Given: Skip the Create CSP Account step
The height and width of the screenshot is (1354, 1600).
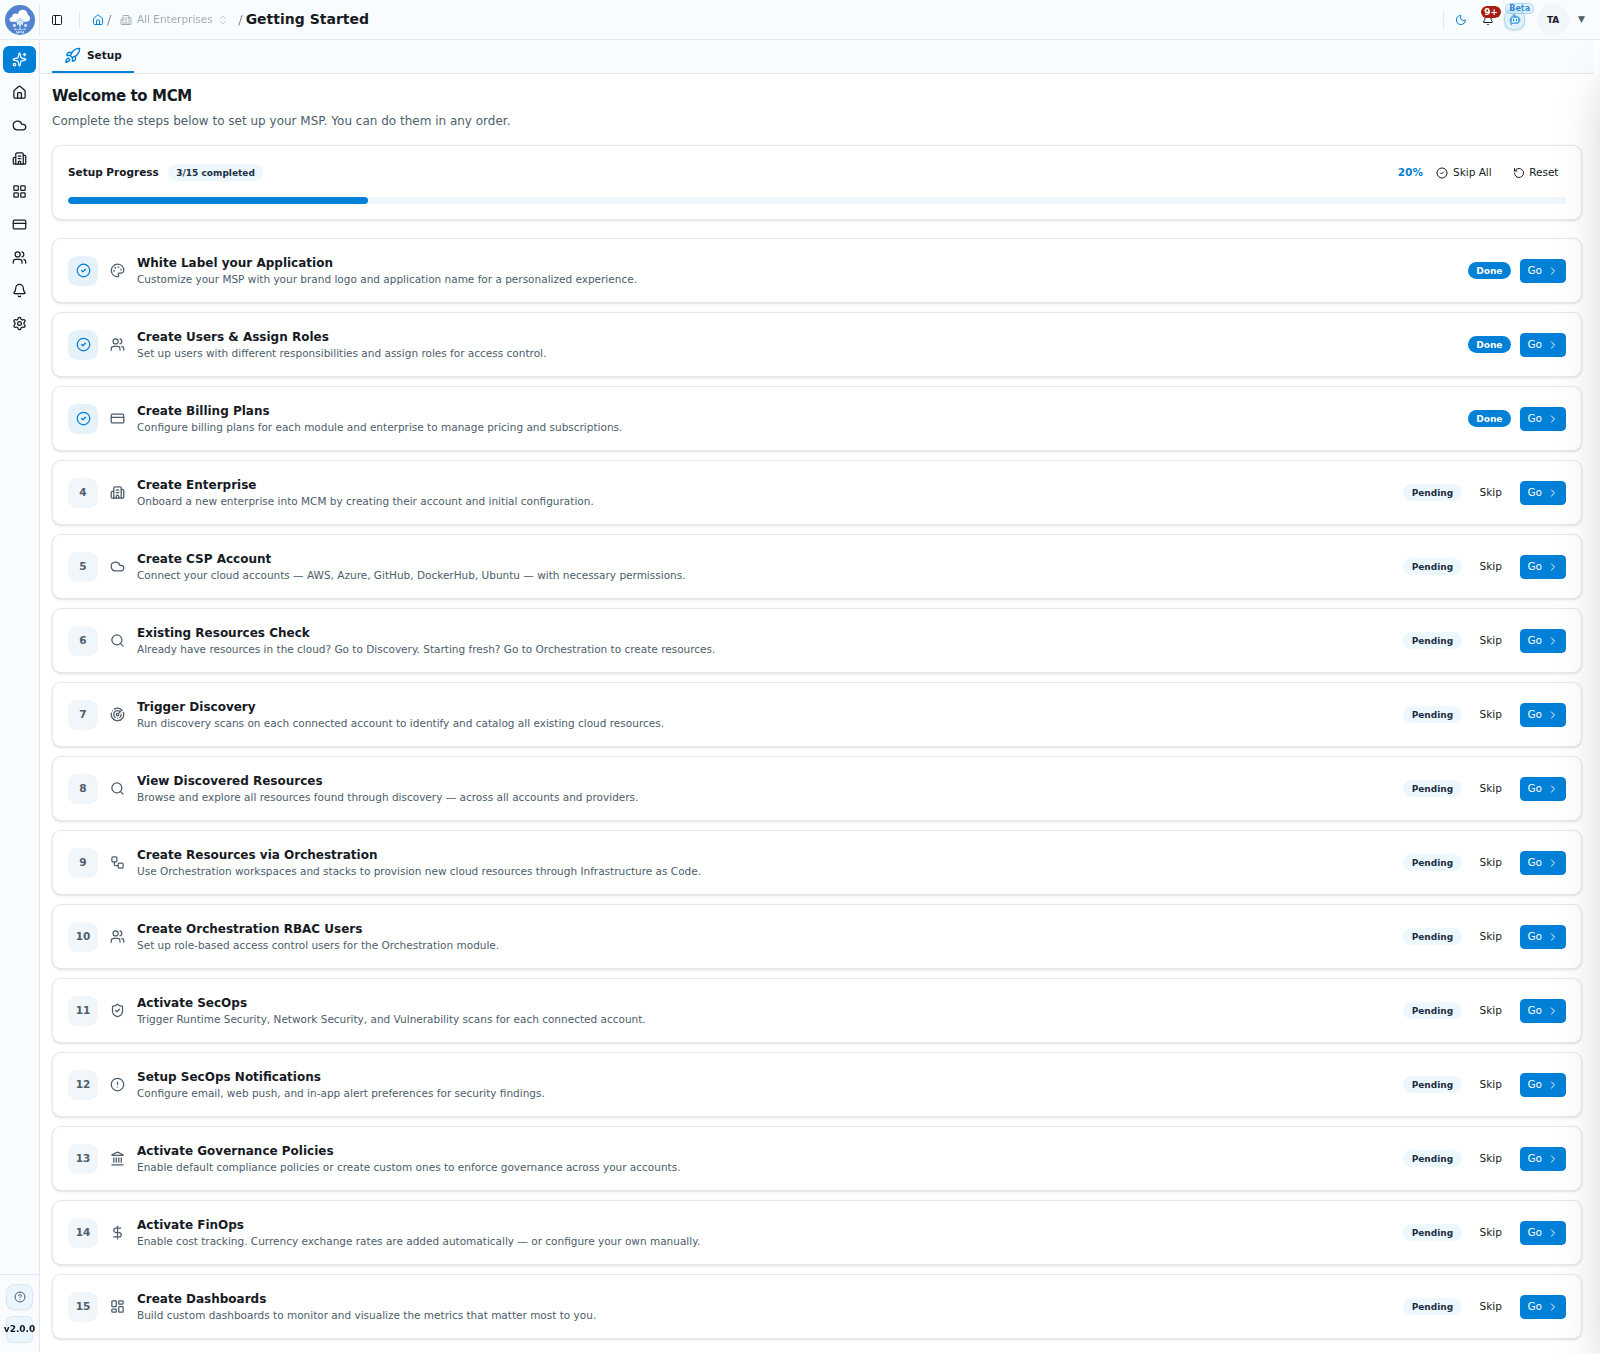Looking at the screenshot, I should tap(1490, 567).
